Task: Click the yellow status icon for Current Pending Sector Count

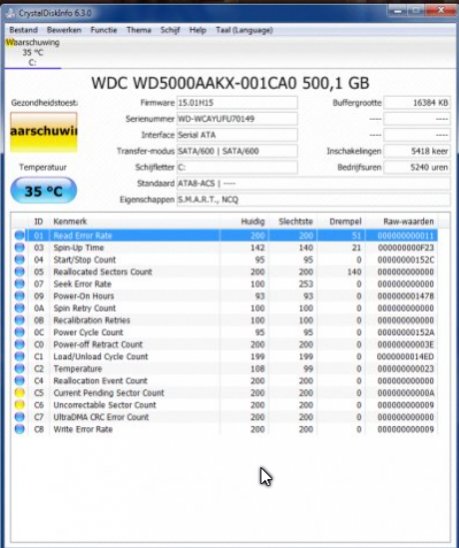Action: pos(20,393)
